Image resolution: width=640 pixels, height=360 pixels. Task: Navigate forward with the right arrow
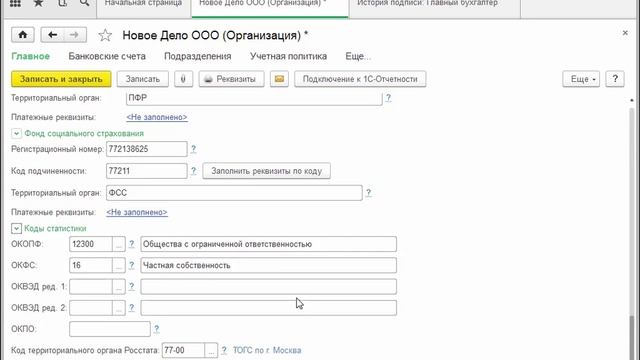(75, 35)
